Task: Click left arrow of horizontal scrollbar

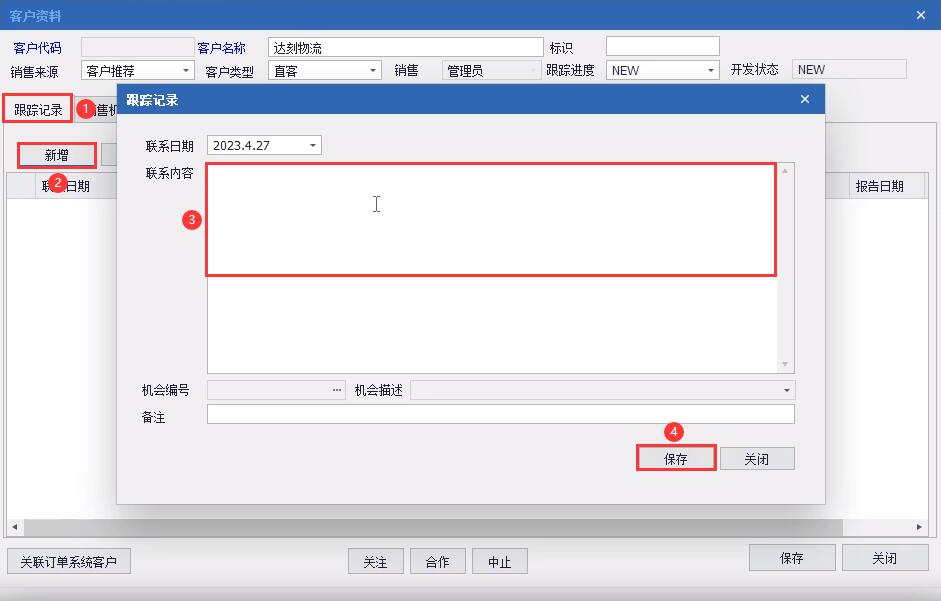Action: [x=14, y=527]
